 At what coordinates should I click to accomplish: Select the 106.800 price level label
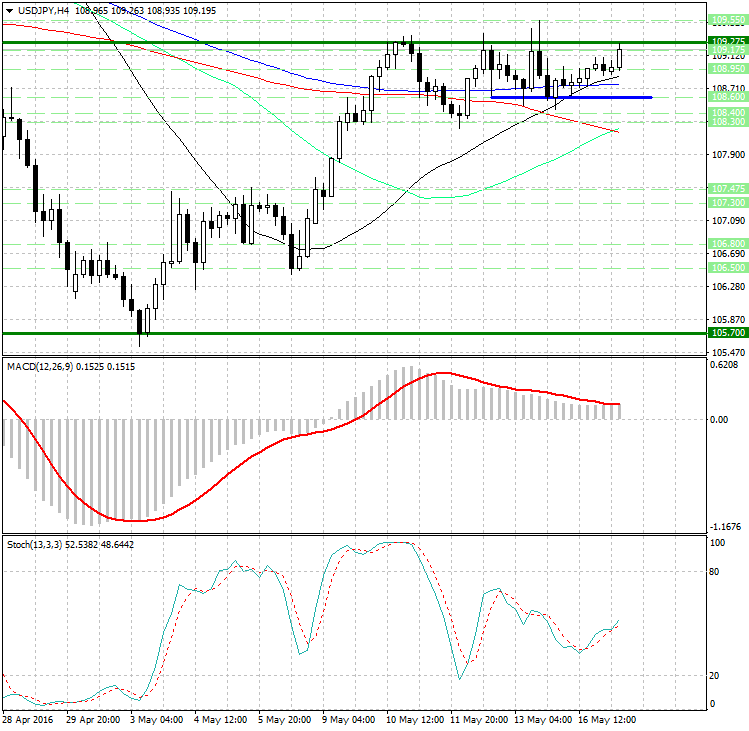point(728,244)
